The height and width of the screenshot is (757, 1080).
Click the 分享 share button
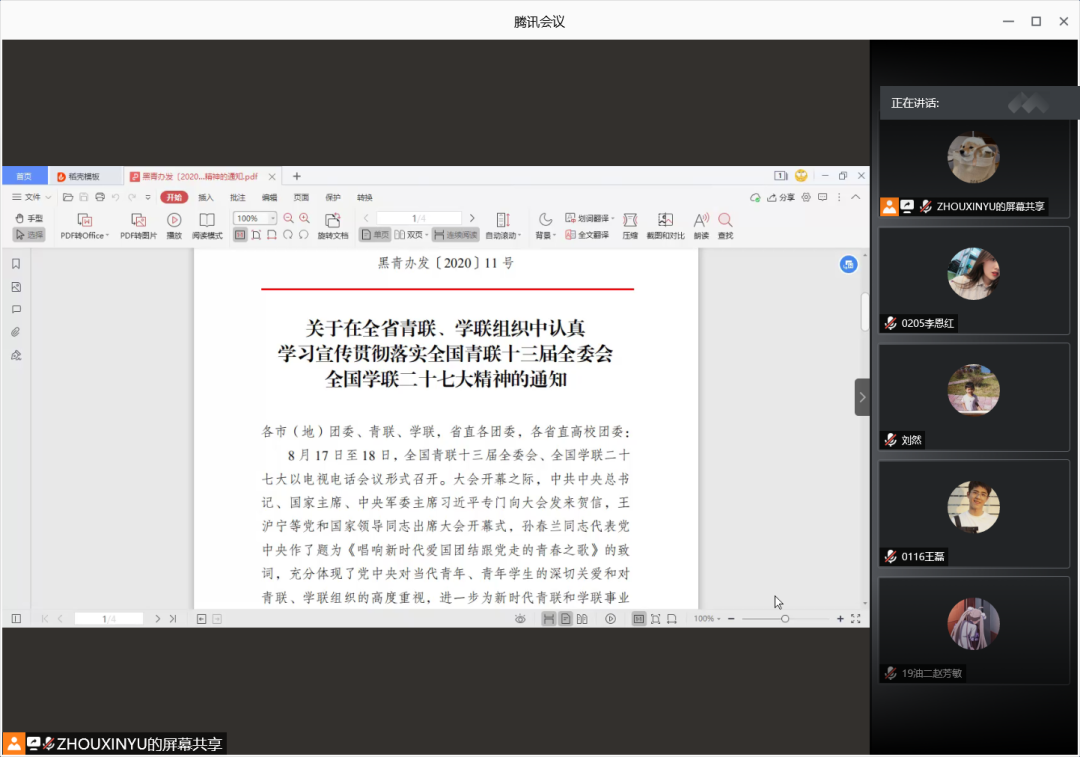781,197
